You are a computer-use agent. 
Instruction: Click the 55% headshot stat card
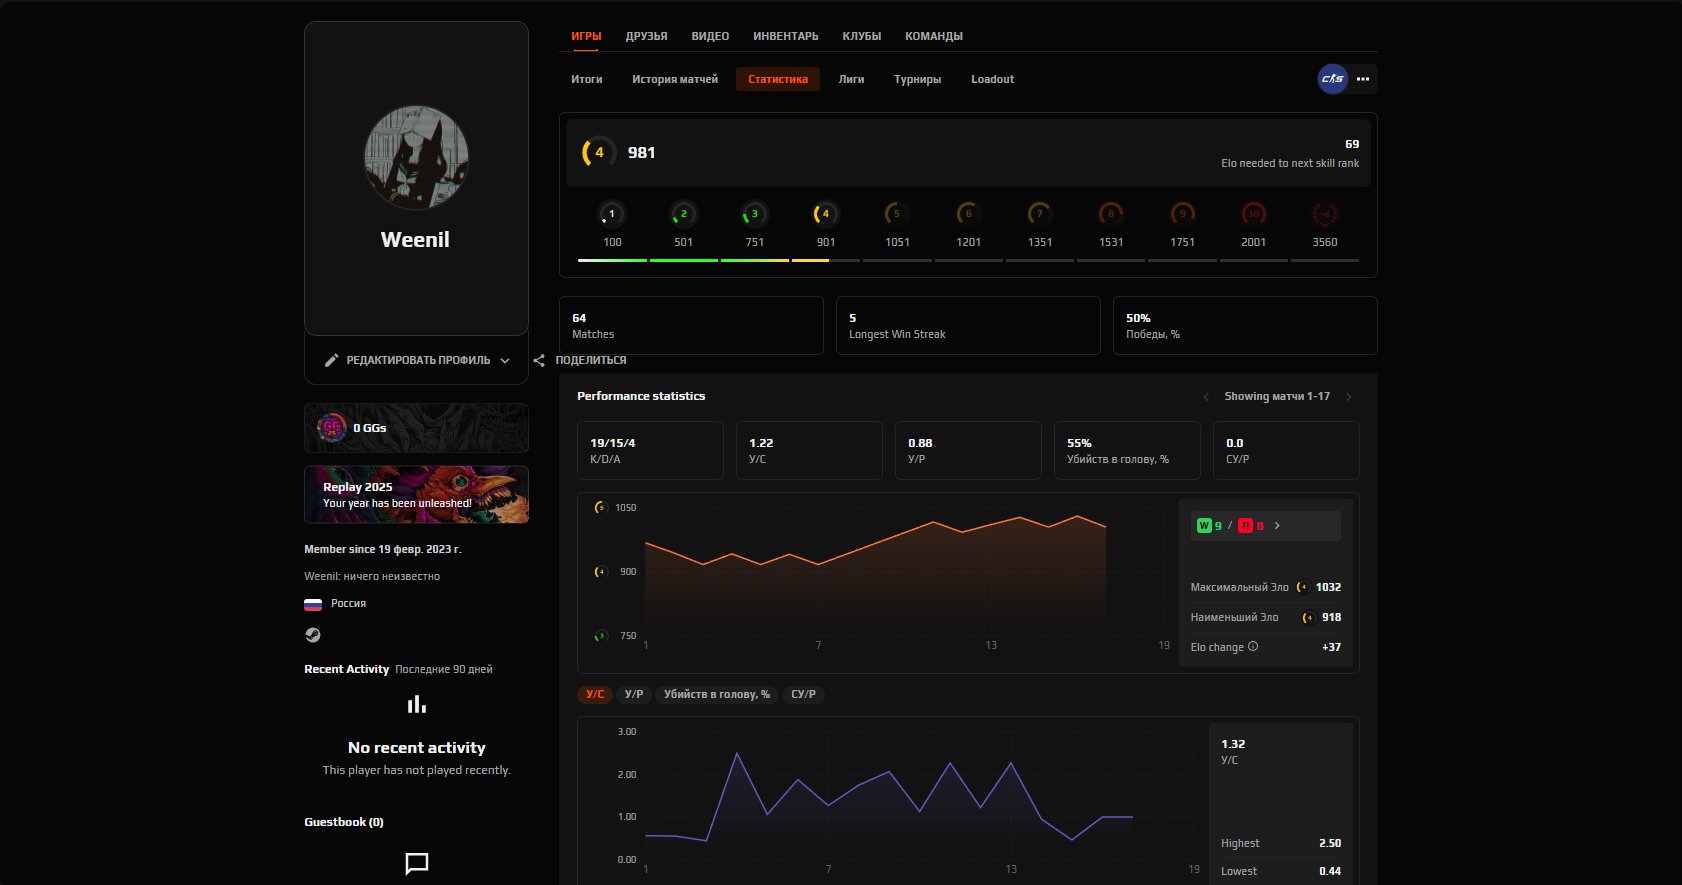1127,450
